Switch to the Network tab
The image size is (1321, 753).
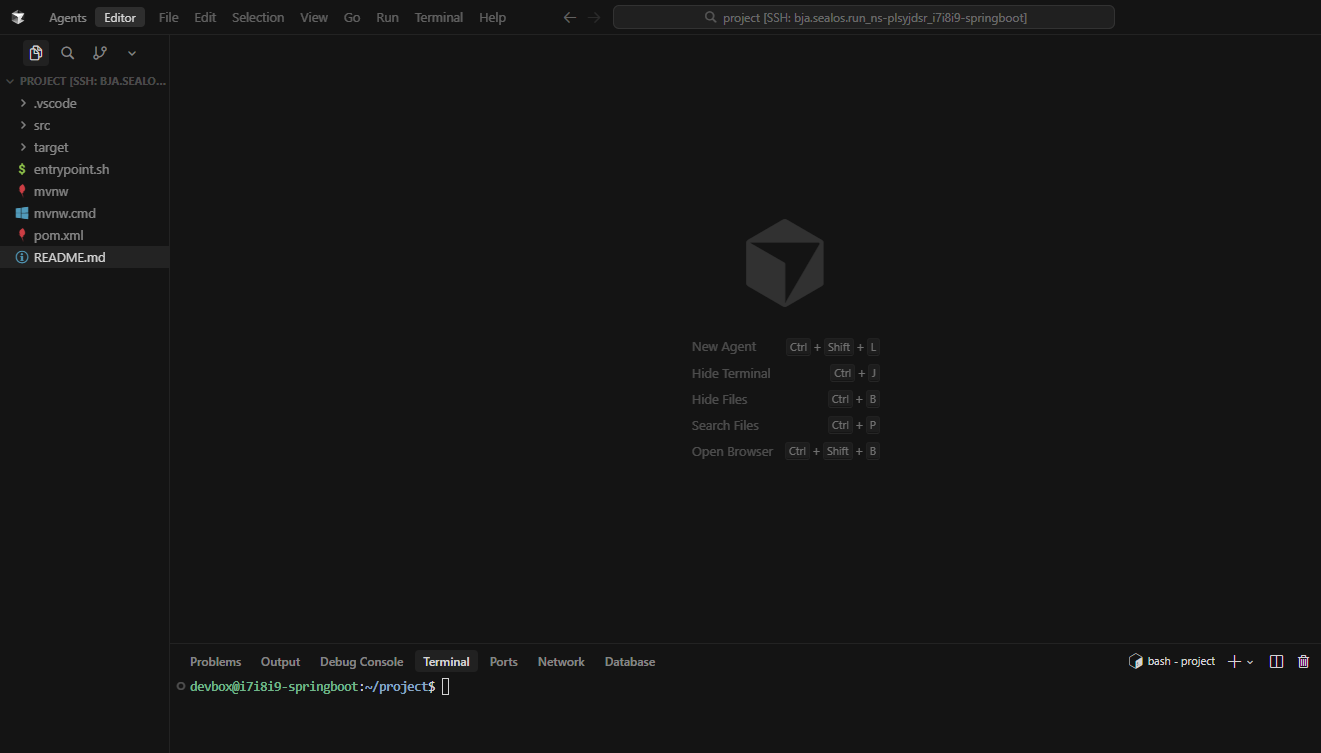tap(561, 662)
